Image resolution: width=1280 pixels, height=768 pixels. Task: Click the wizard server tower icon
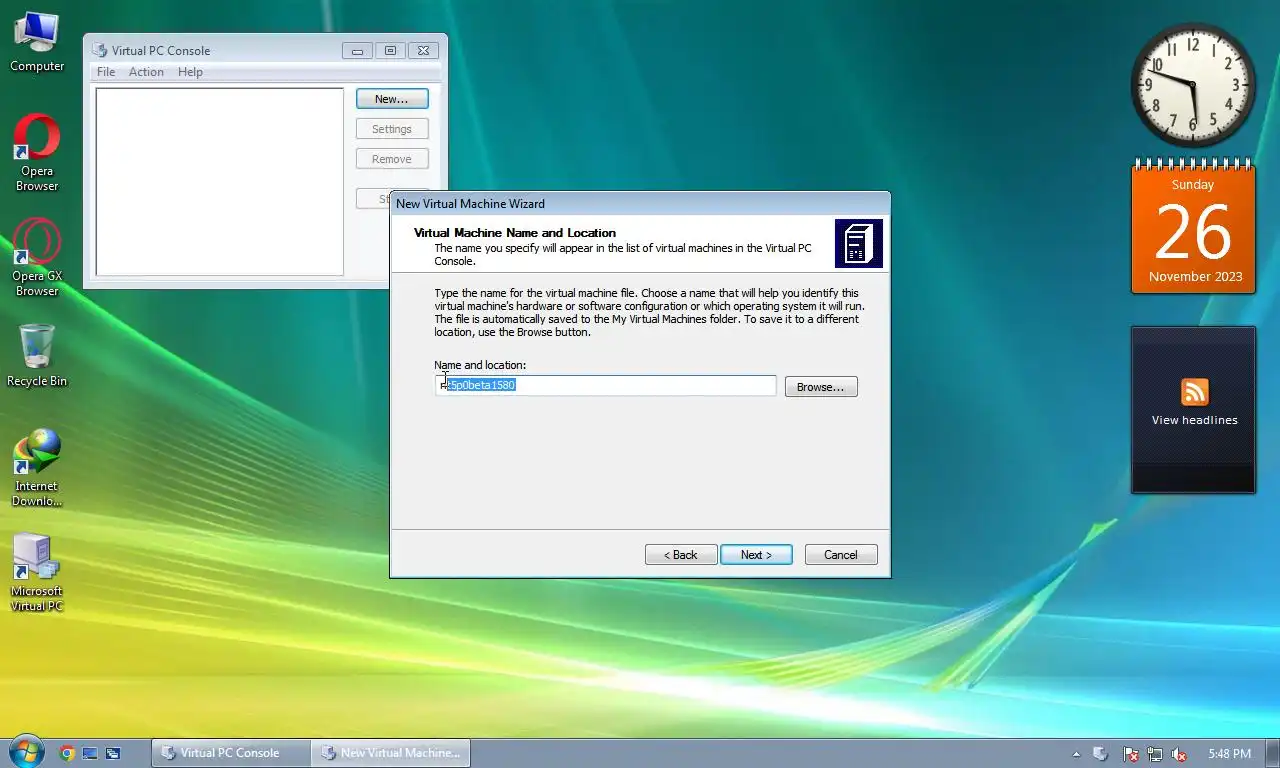(859, 244)
